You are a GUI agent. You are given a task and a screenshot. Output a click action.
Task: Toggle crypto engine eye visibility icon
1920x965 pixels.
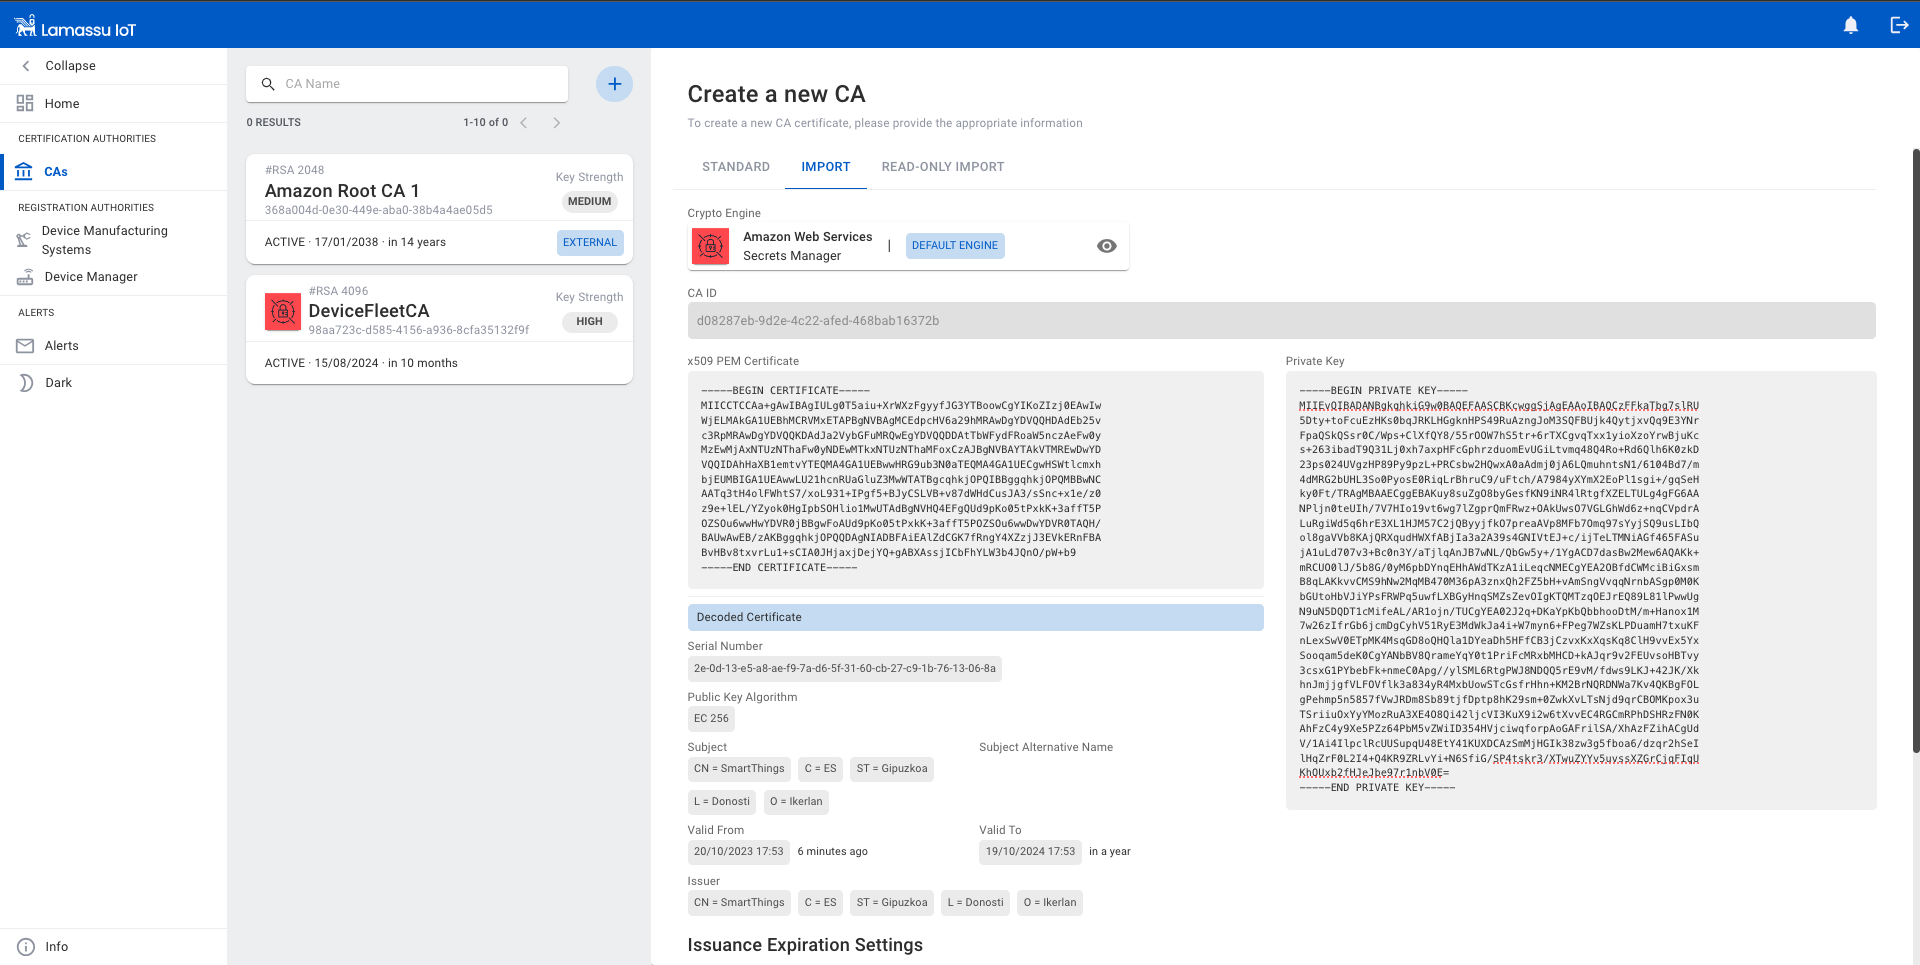1106,246
